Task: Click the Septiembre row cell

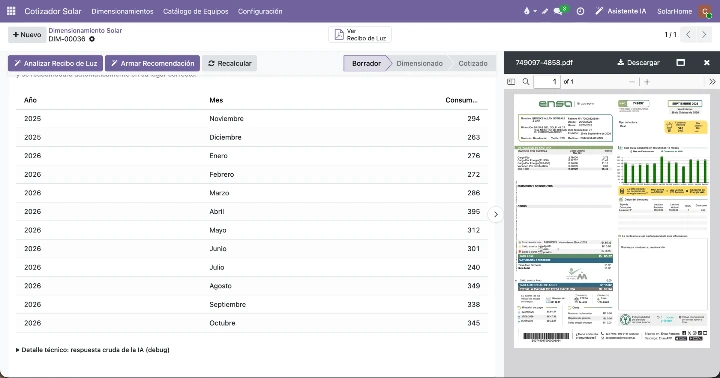Action: pyautogui.click(x=228, y=305)
